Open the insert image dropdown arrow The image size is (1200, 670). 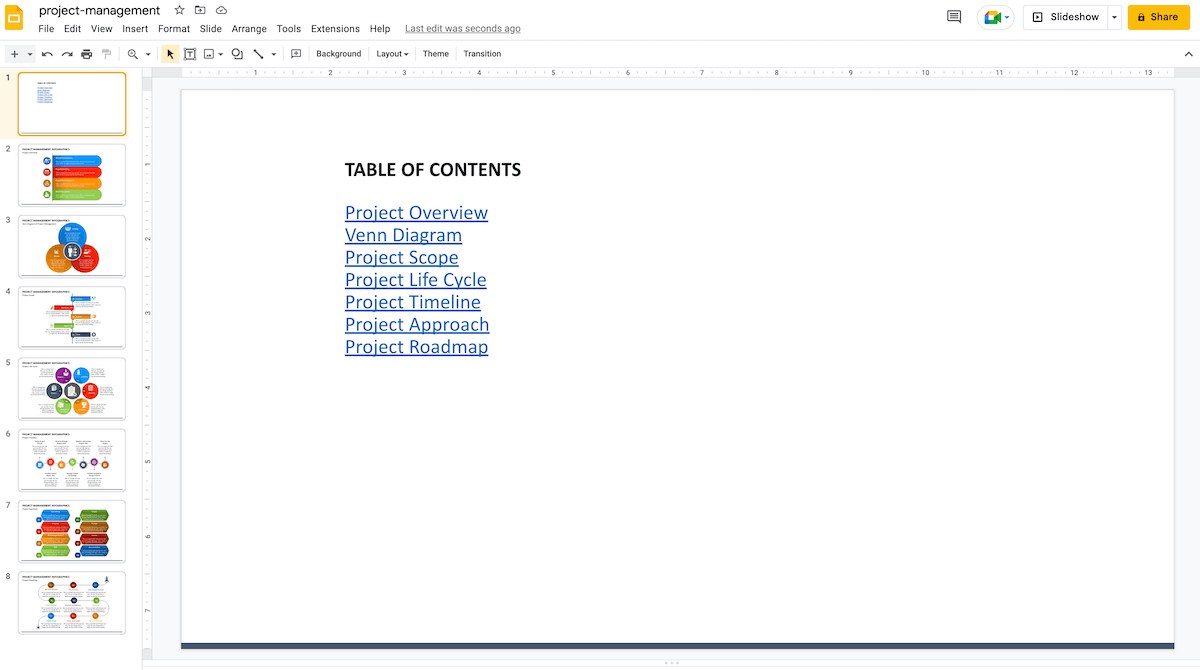221,54
